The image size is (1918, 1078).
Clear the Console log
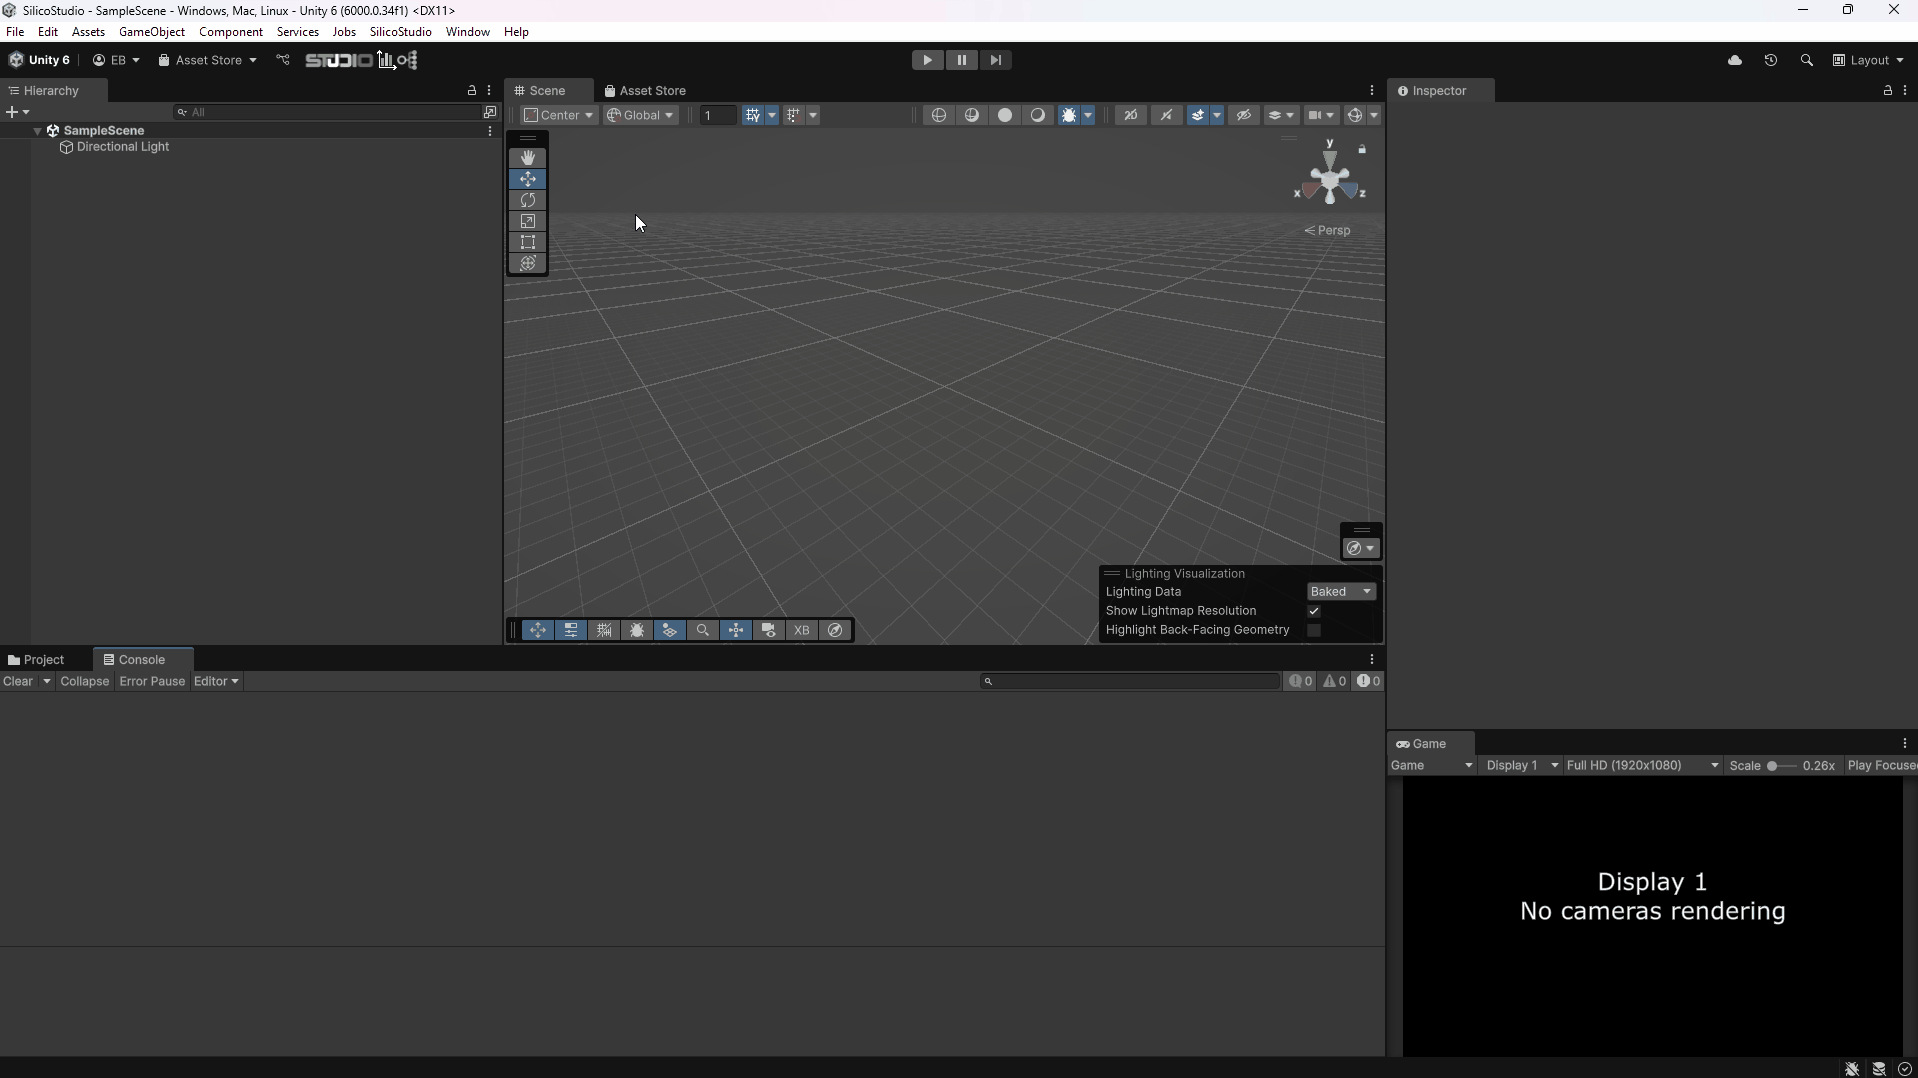coord(18,681)
